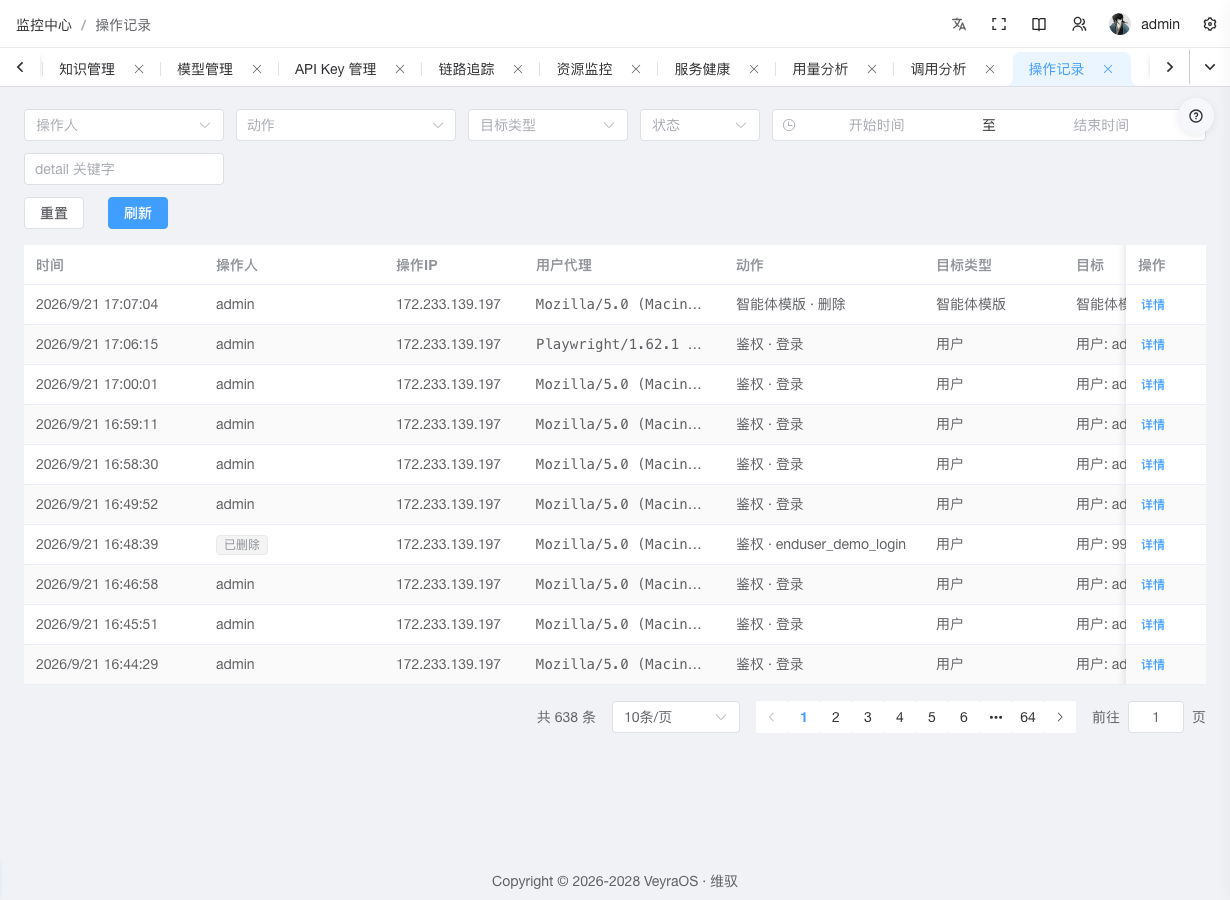Open the help question mark icon
This screenshot has height=900, width=1230.
(1196, 116)
